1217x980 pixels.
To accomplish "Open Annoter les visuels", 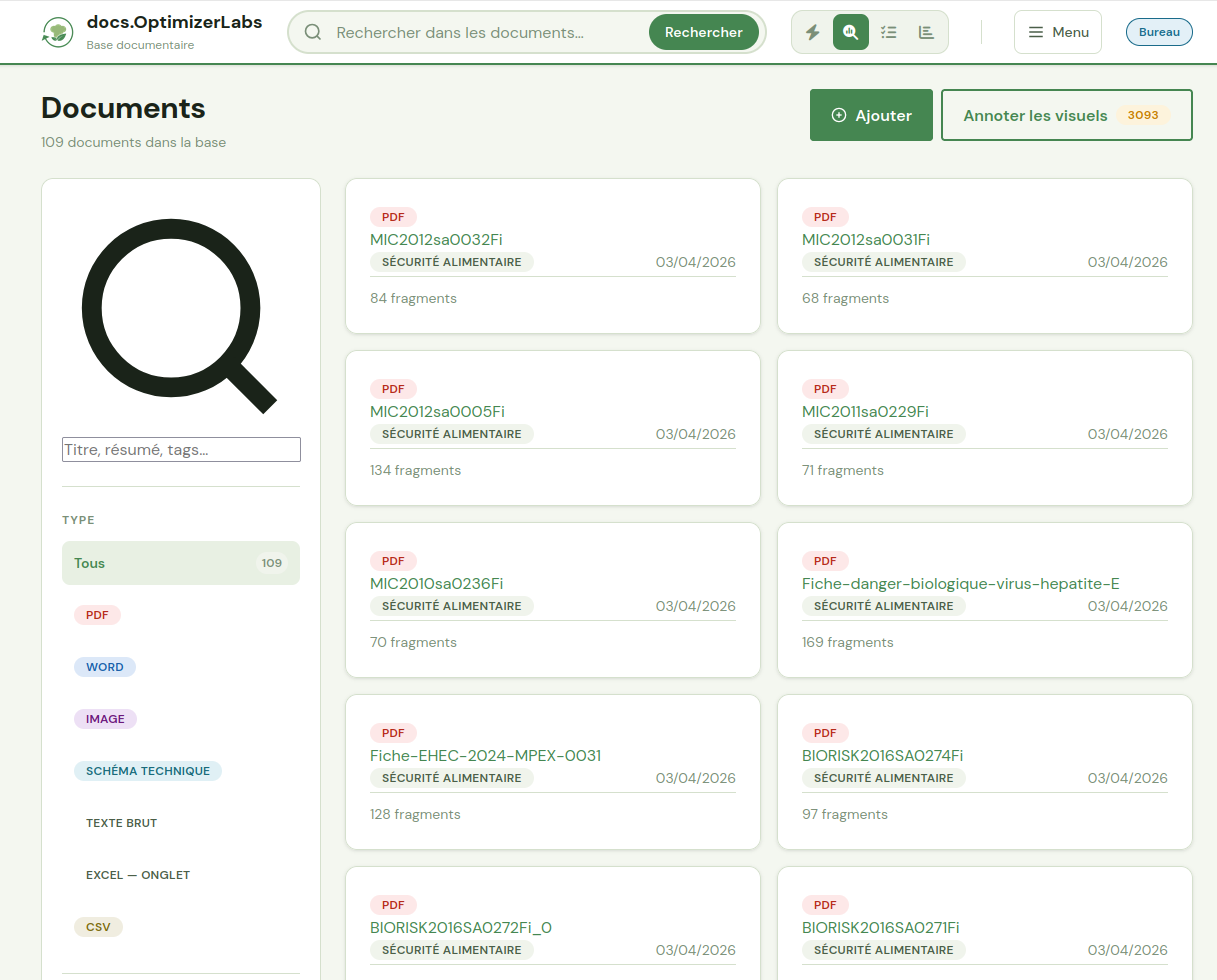I will (x=1066, y=115).
